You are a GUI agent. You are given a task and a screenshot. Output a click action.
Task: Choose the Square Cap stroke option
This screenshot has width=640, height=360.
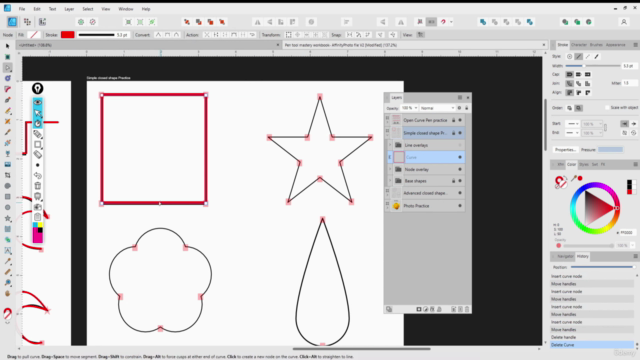pyautogui.click(x=587, y=75)
